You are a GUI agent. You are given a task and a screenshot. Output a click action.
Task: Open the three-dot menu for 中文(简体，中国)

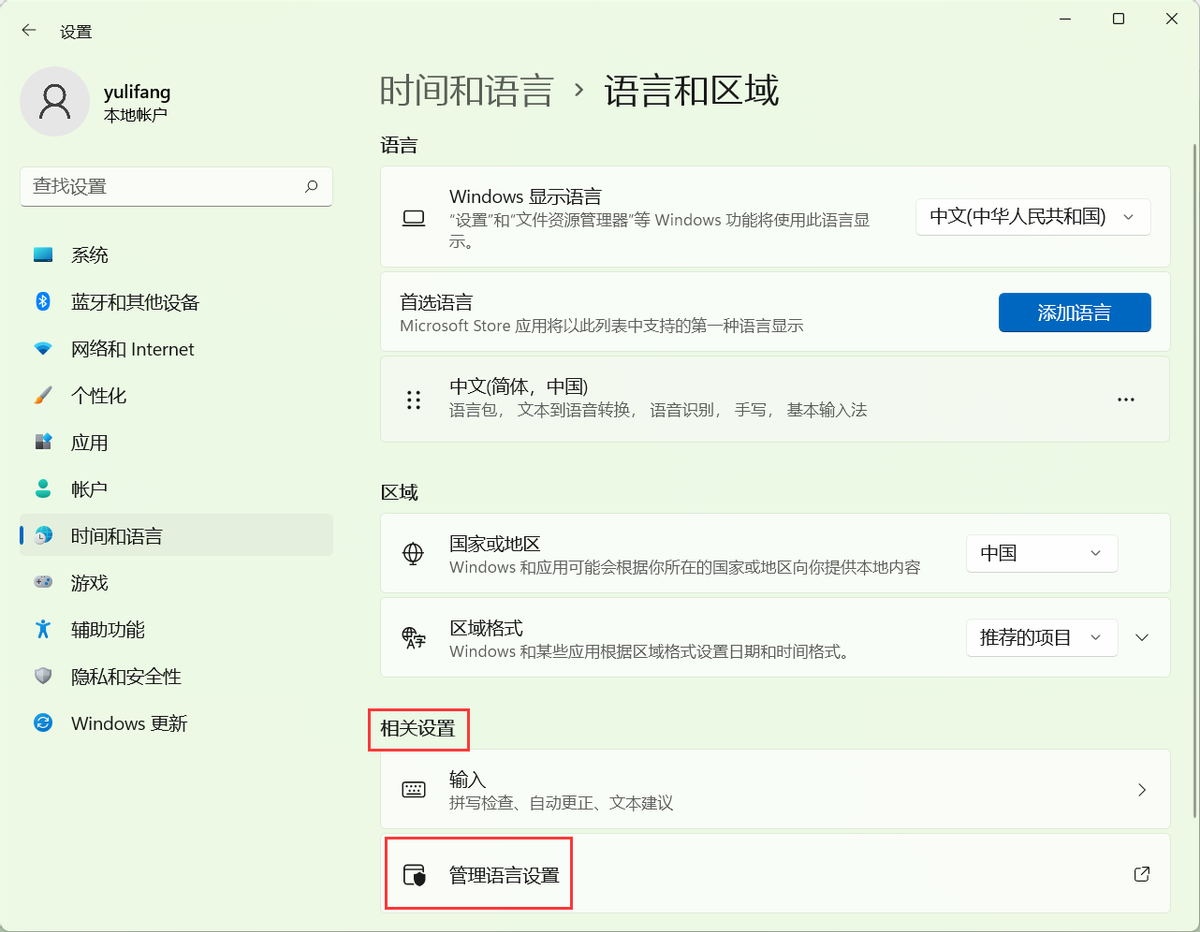point(1126,399)
